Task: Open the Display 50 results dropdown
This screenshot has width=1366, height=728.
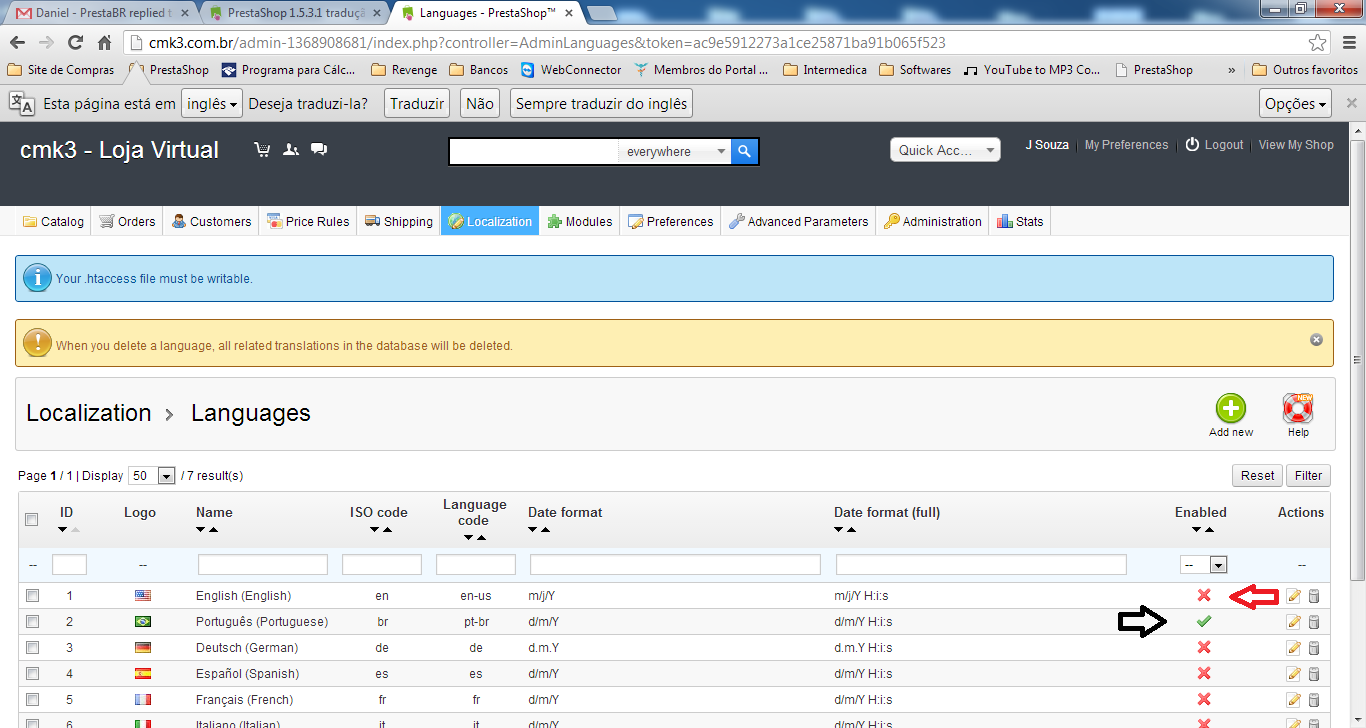Action: tap(152, 476)
